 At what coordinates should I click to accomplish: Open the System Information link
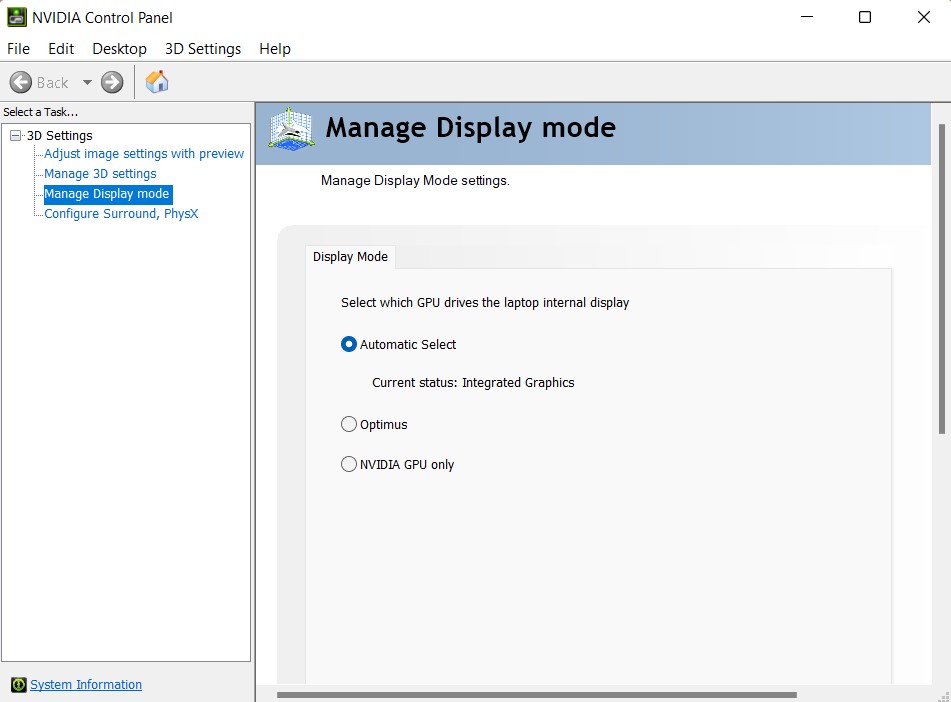click(x=86, y=684)
